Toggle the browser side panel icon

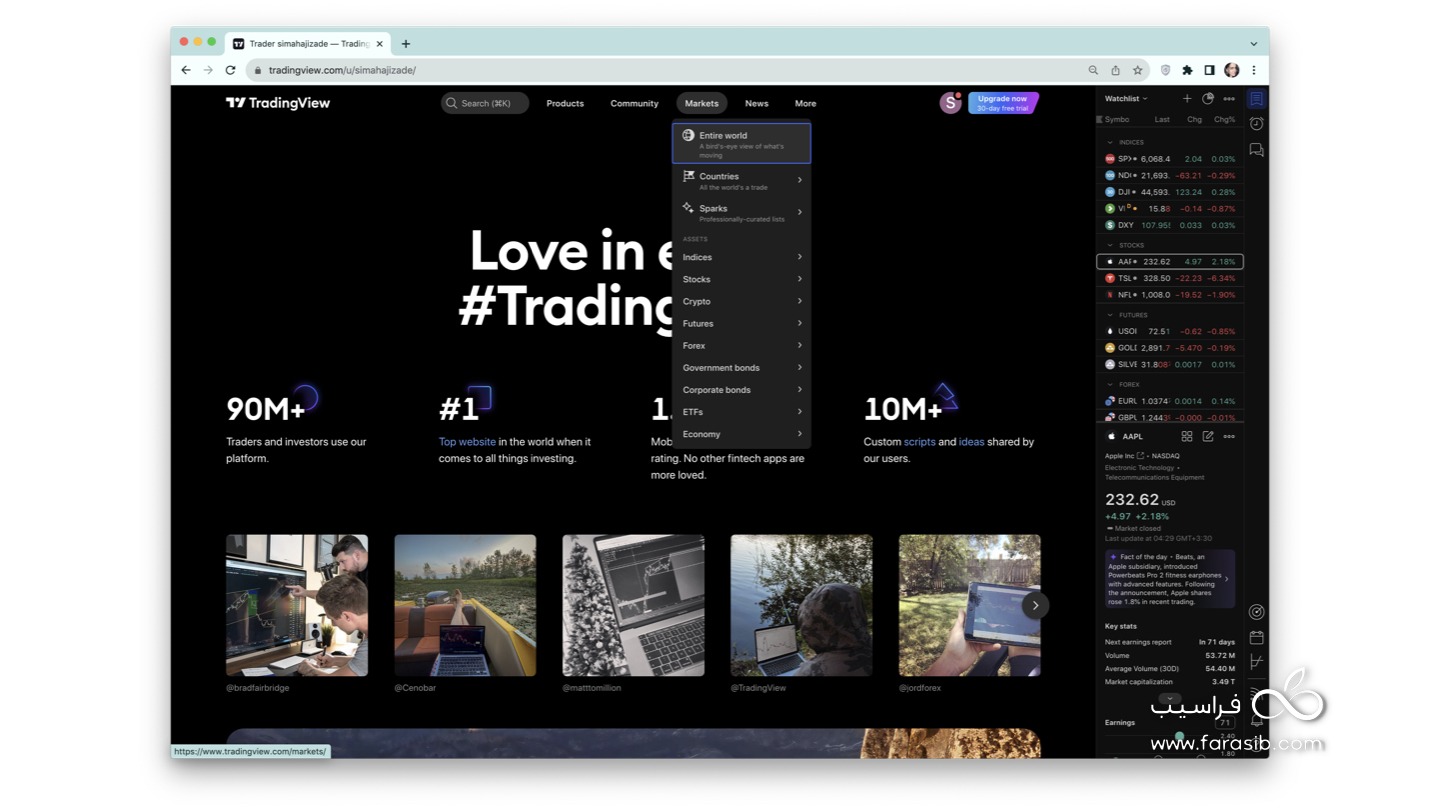click(x=1209, y=70)
